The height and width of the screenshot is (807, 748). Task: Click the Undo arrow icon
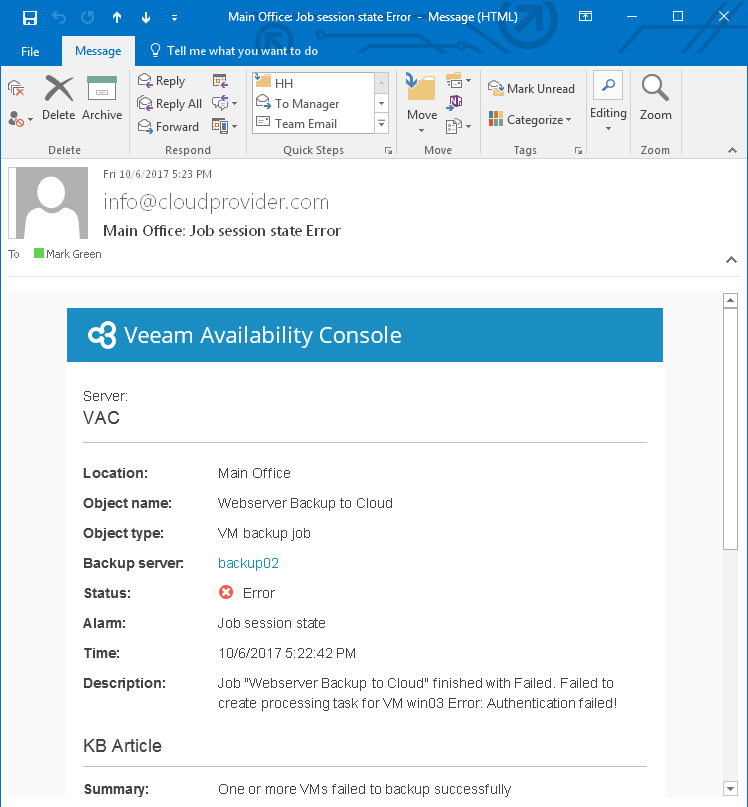(59, 17)
